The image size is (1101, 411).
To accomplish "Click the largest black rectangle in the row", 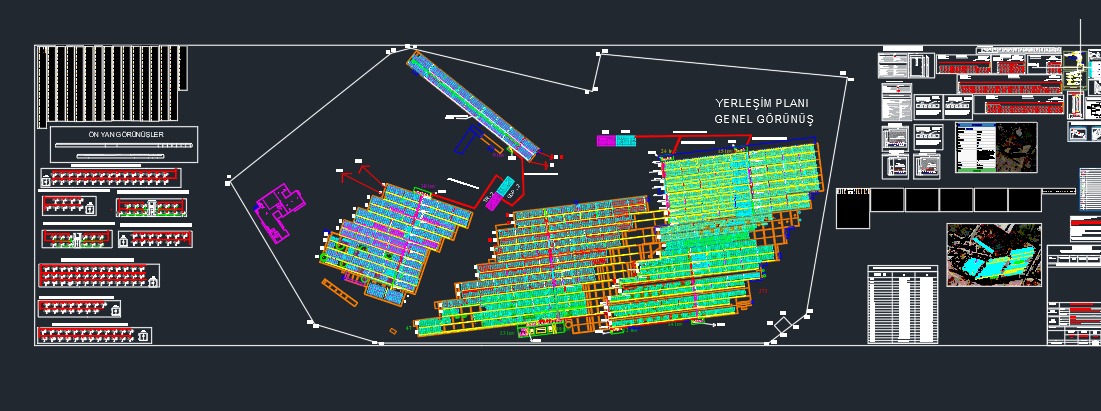I will [853, 209].
